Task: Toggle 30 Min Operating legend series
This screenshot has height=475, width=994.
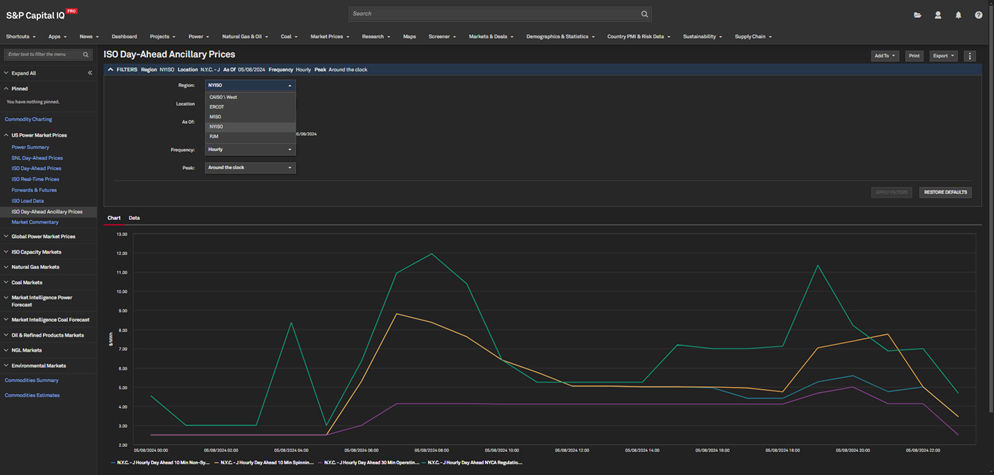Action: pyautogui.click(x=370, y=463)
